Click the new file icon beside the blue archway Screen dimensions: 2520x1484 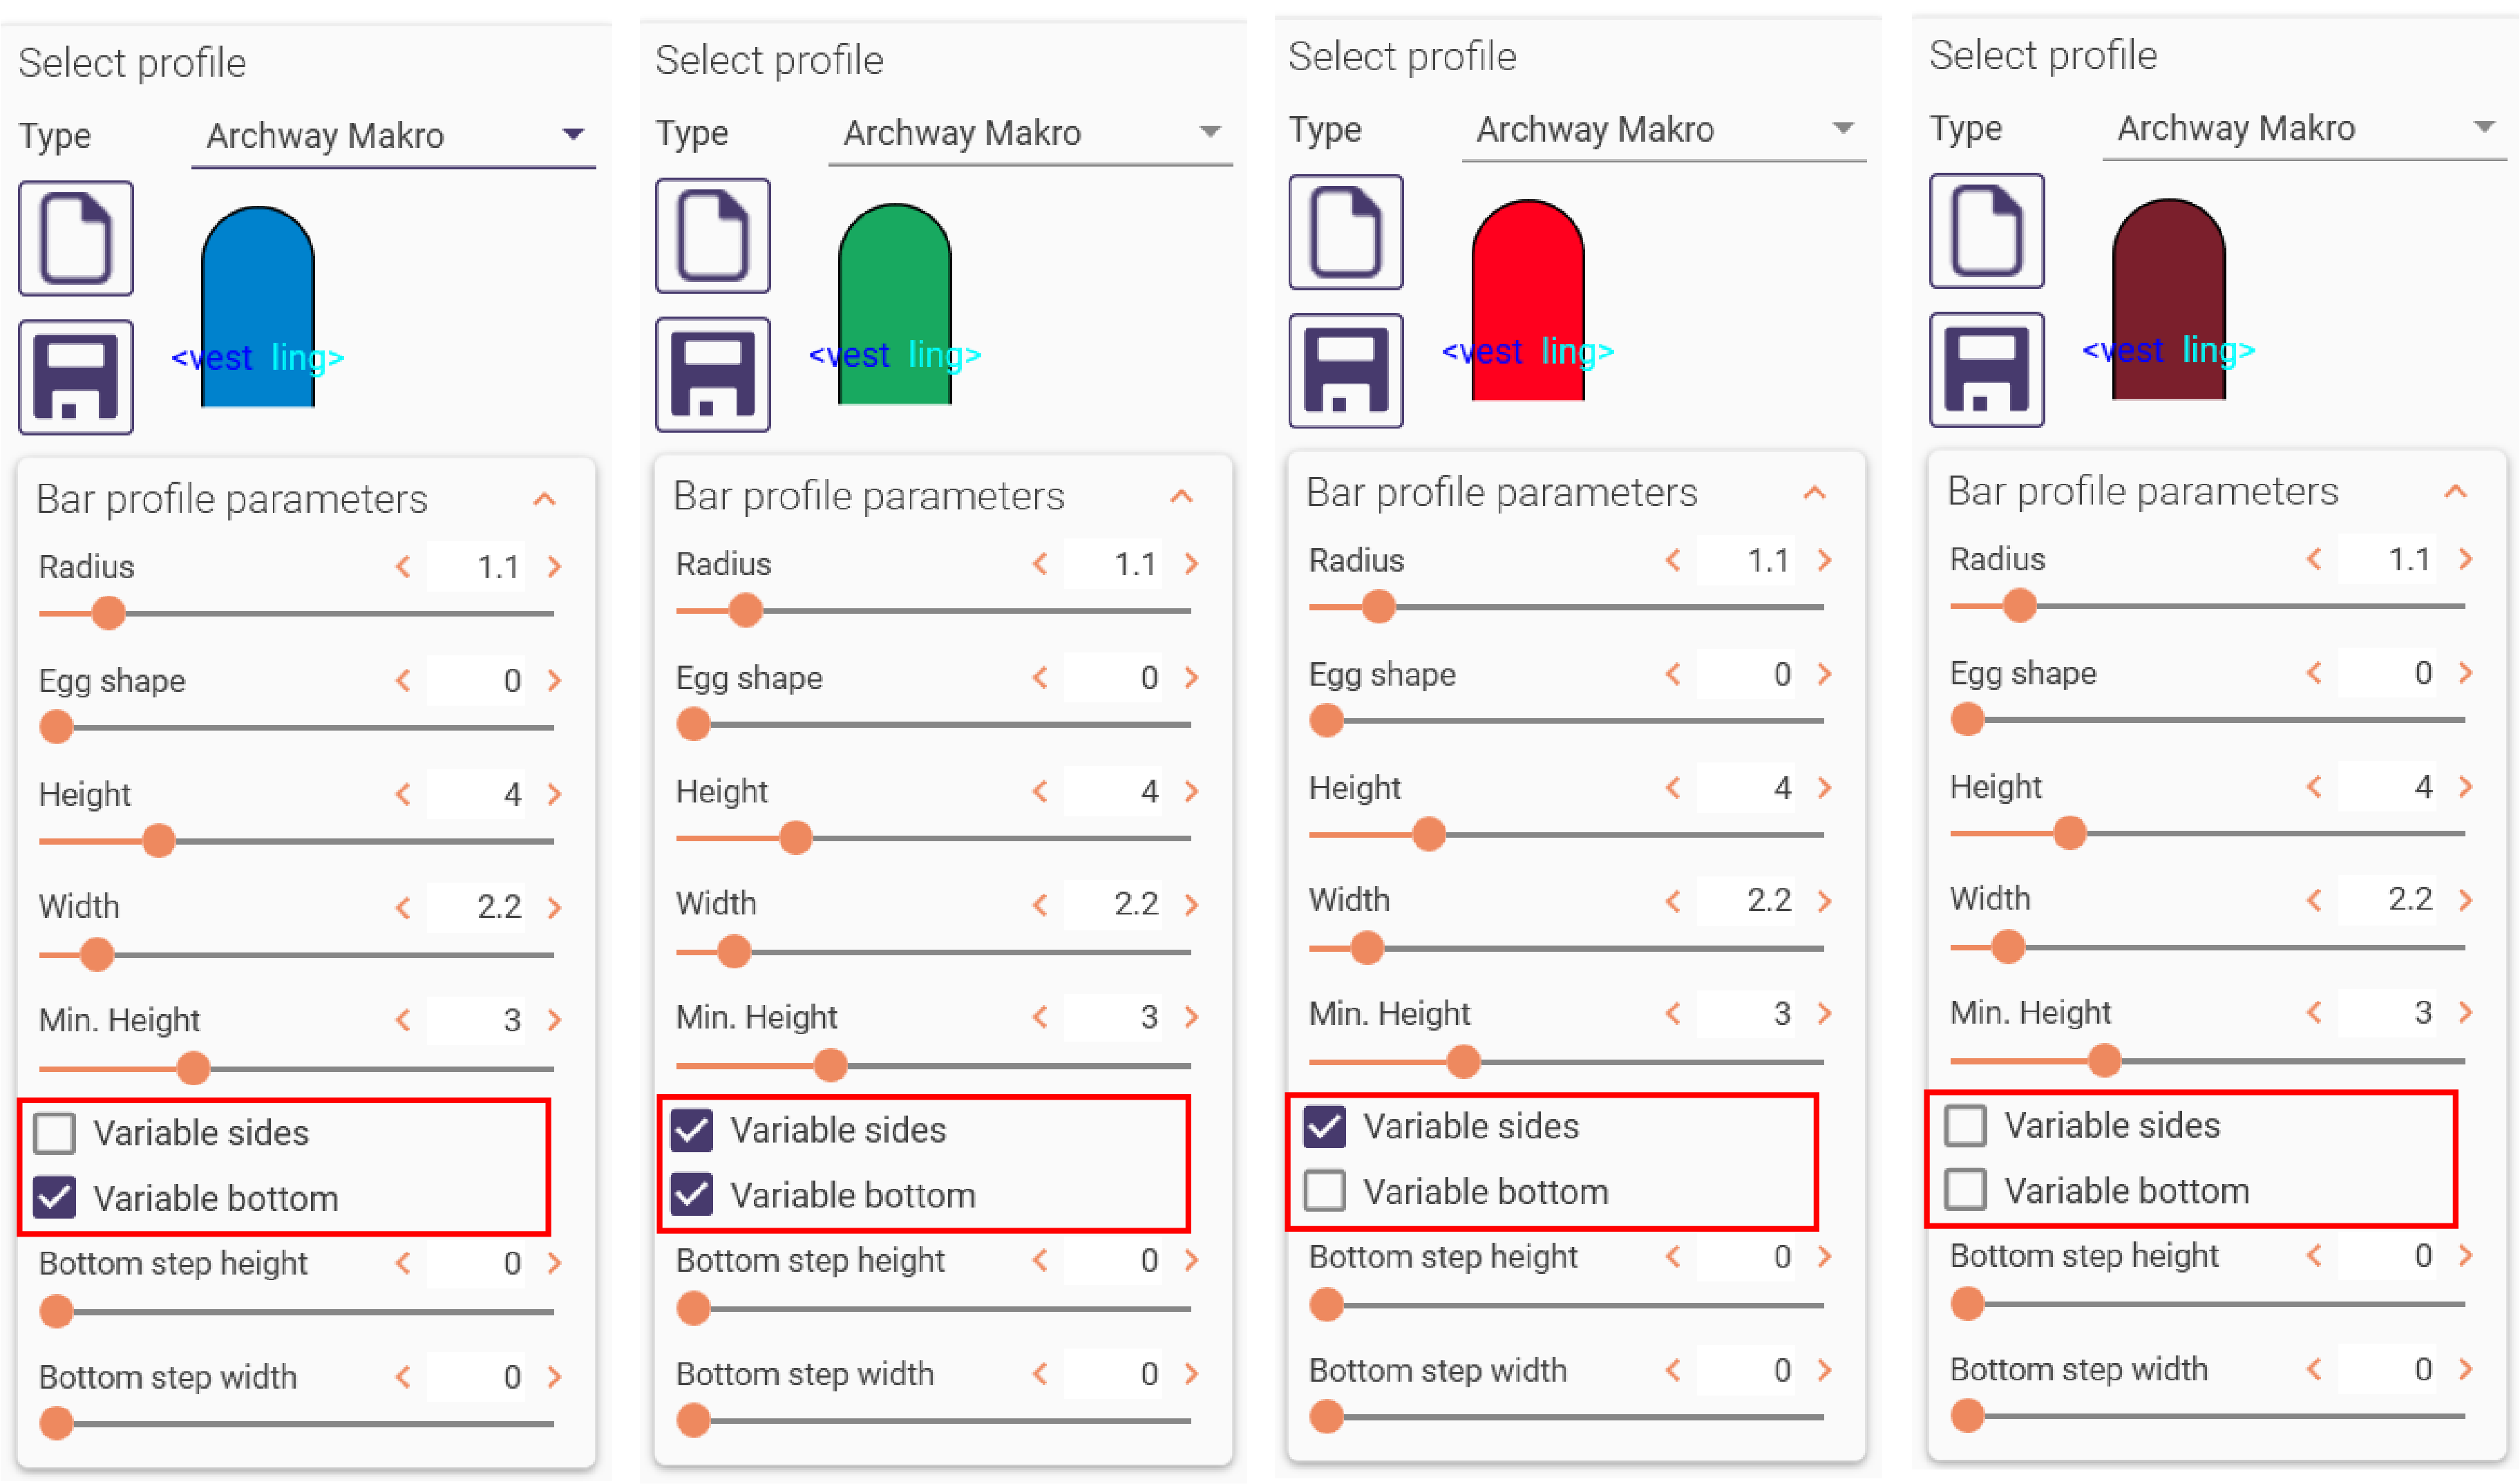point(76,239)
